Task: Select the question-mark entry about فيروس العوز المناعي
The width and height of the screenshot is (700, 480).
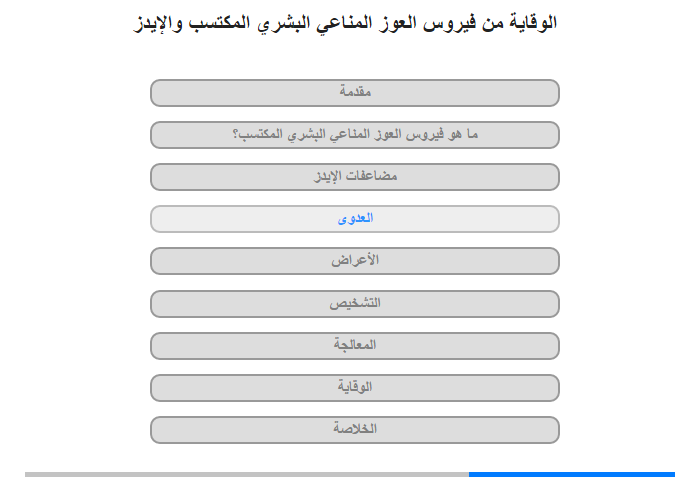Action: point(355,135)
